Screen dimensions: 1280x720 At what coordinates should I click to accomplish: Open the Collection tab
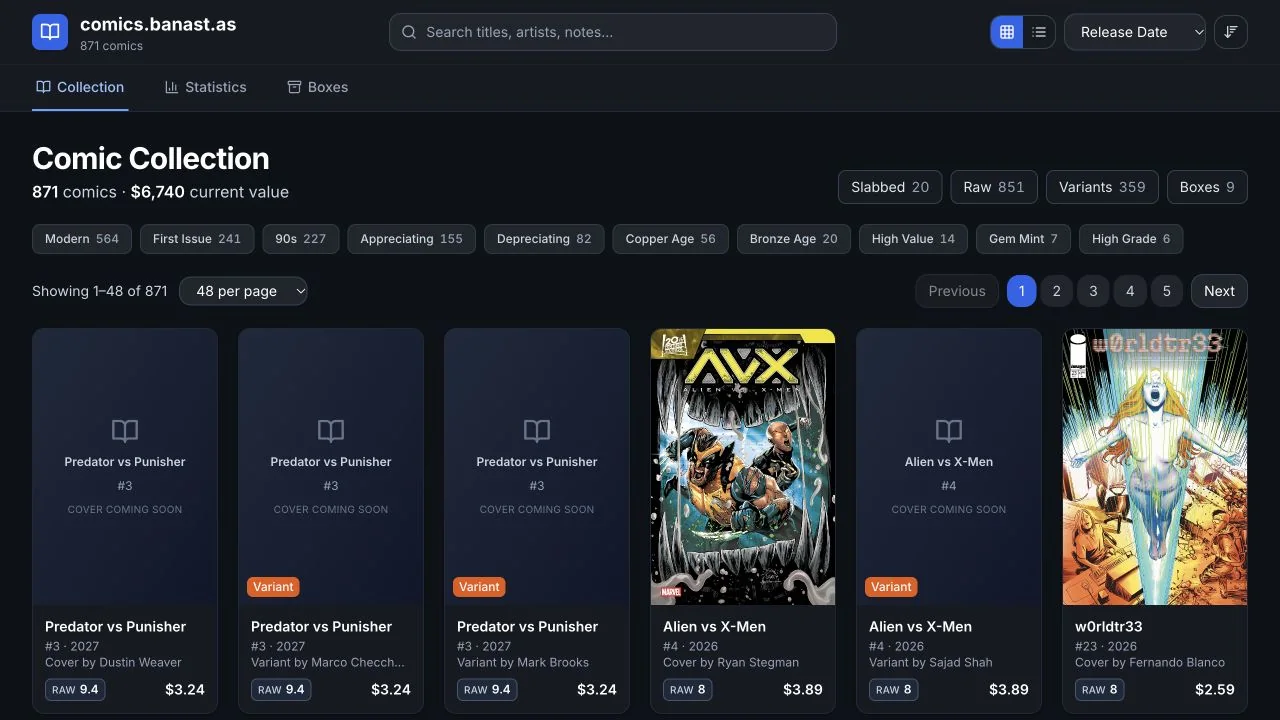click(x=80, y=87)
